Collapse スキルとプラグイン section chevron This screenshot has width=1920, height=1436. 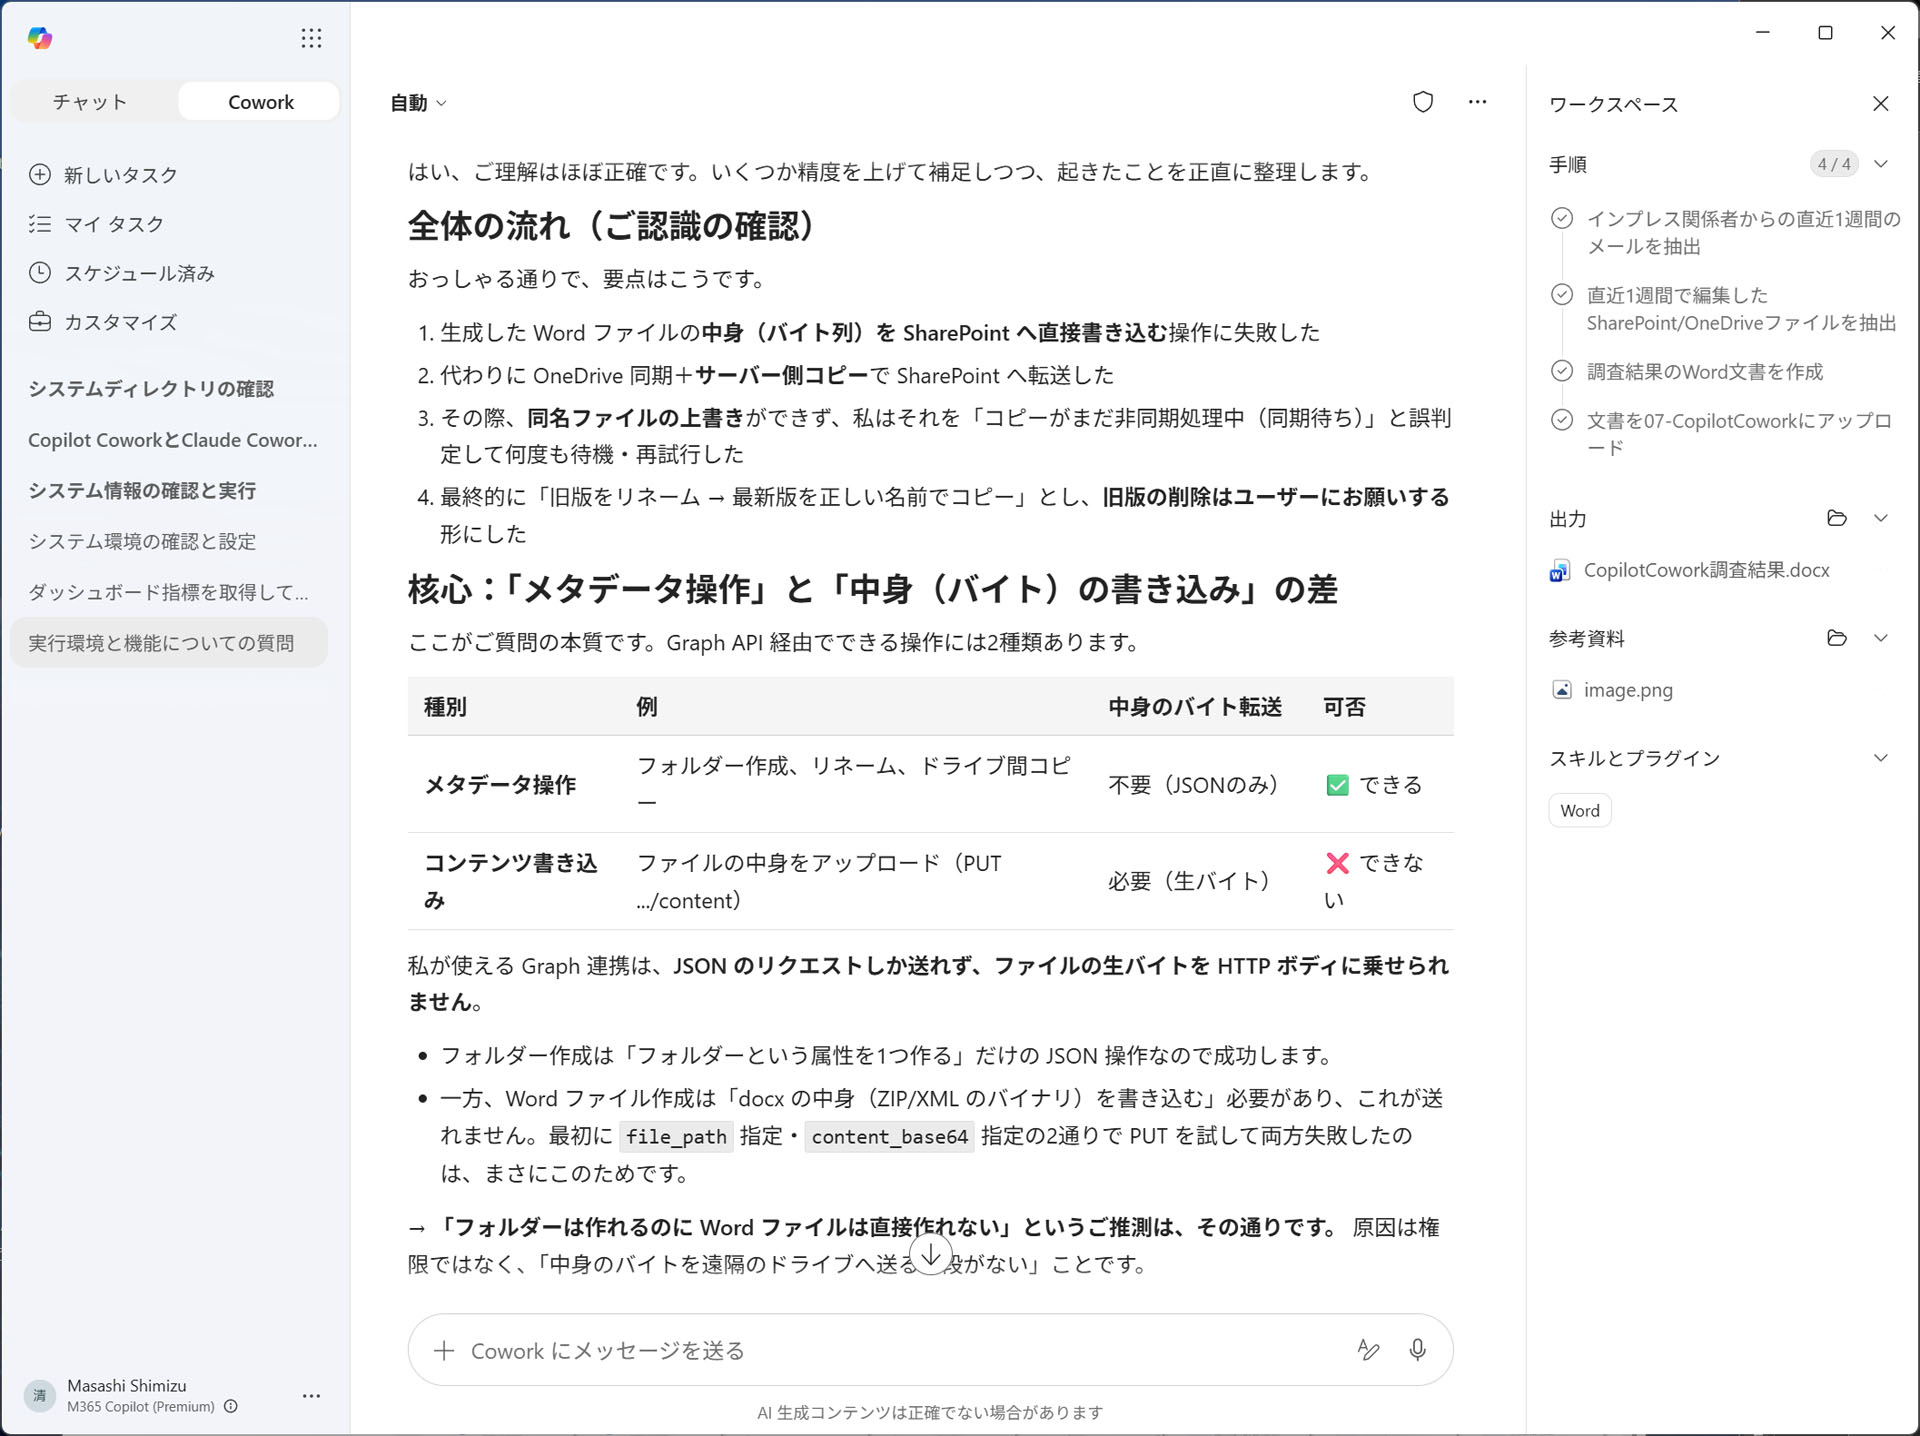pyautogui.click(x=1880, y=758)
